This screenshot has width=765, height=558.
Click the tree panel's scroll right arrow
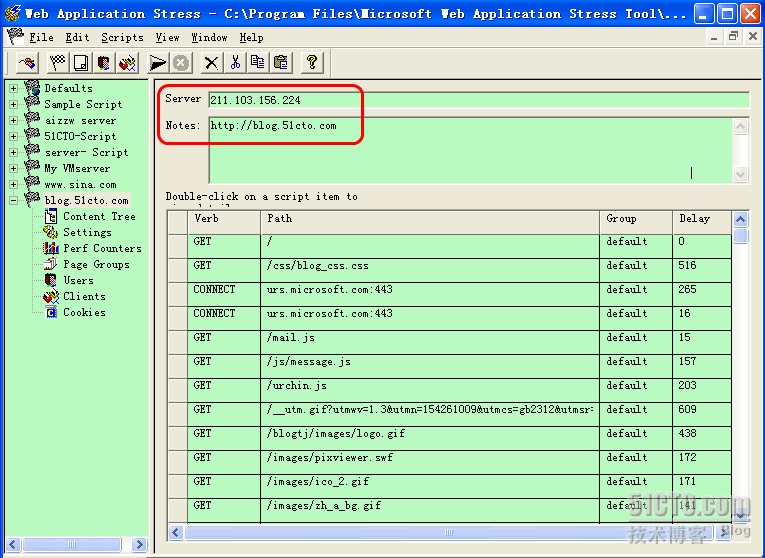139,544
